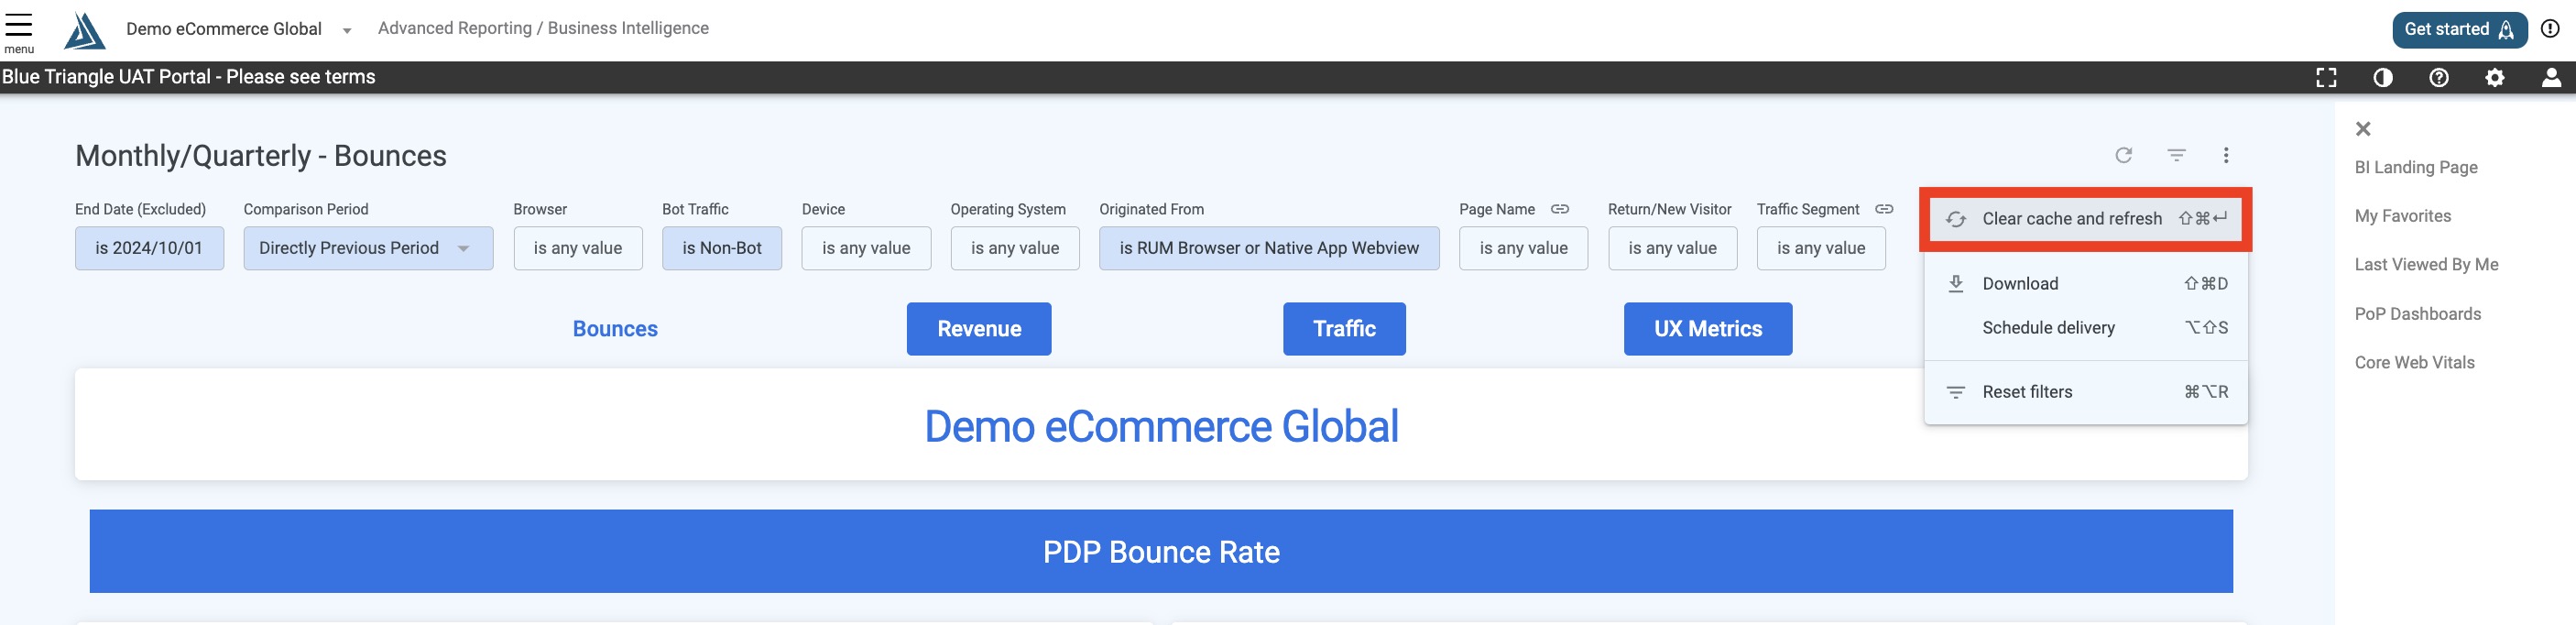Click the dashboard reload icon
The width and height of the screenshot is (2576, 625).
(2124, 155)
